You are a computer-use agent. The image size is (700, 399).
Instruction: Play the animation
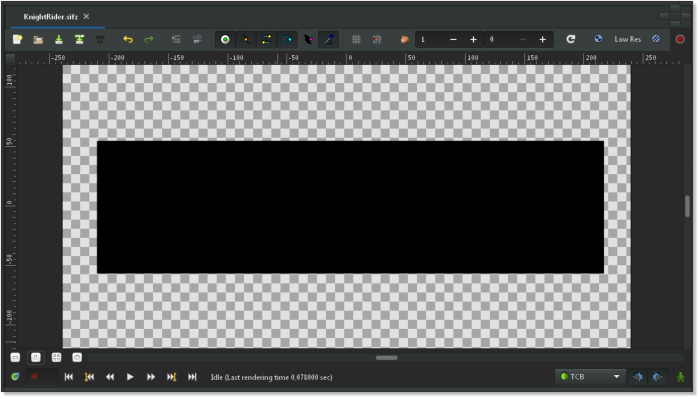pyautogui.click(x=130, y=377)
